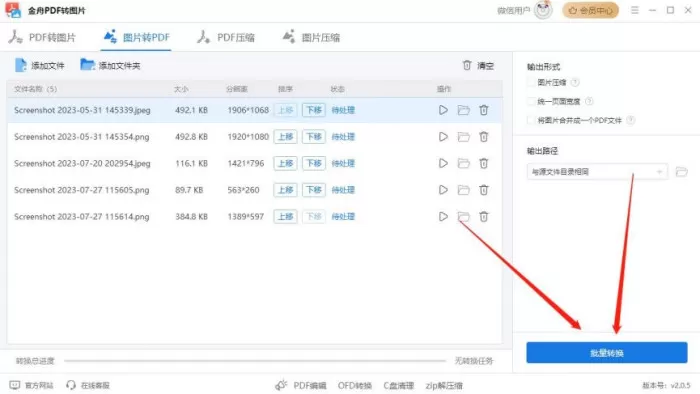Click the 添加文件 button
The image size is (700, 394).
pyautogui.click(x=40, y=66)
